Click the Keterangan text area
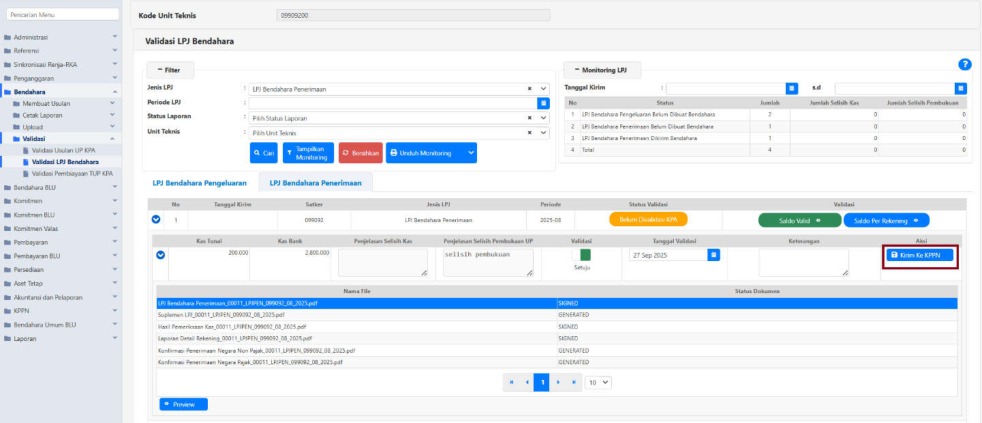 click(x=802, y=262)
